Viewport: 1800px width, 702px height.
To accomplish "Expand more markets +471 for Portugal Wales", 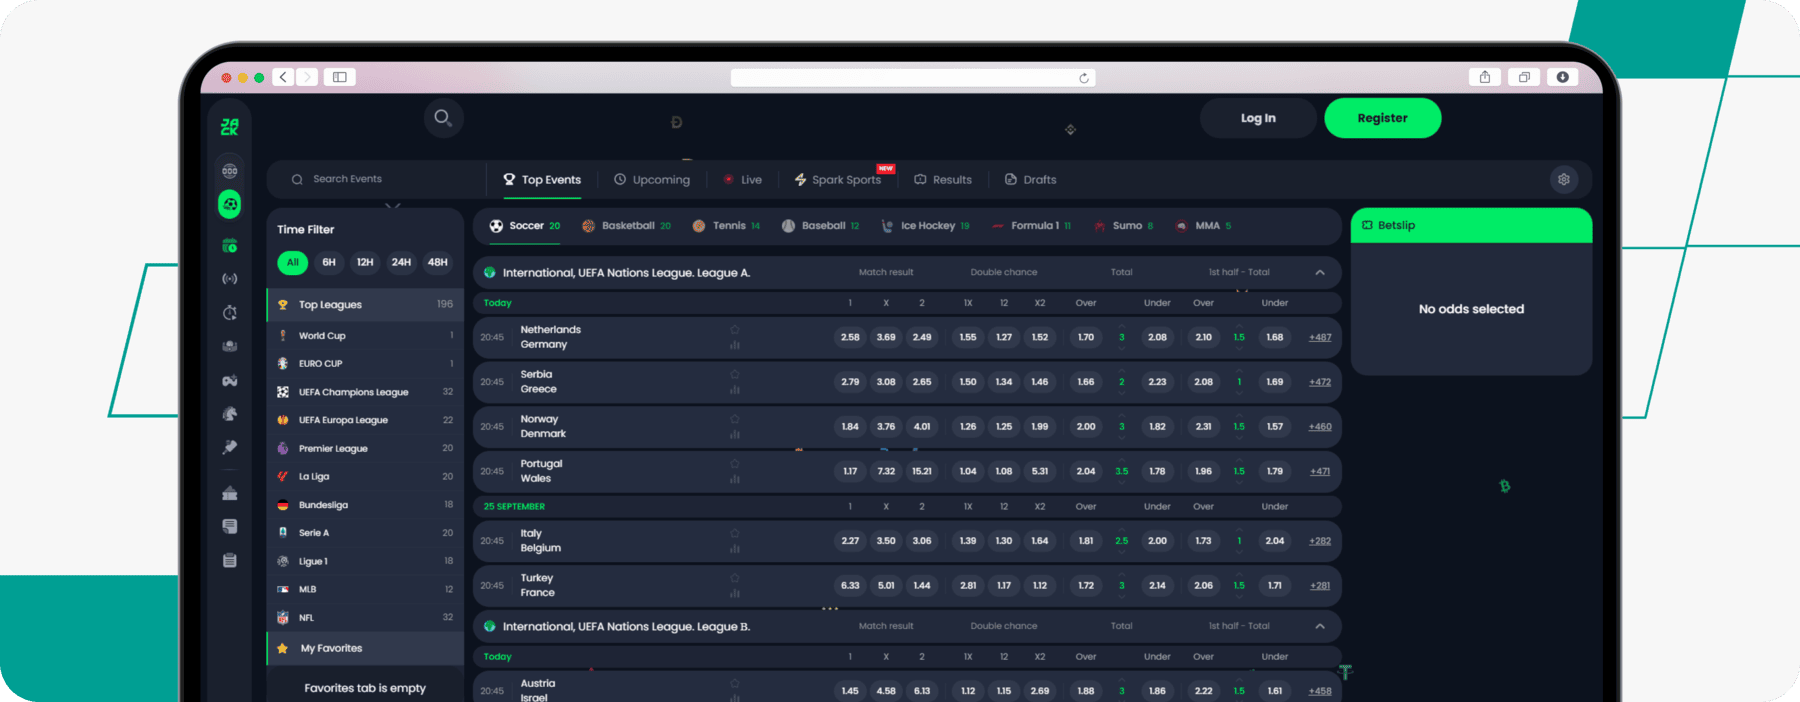I will [x=1320, y=471].
